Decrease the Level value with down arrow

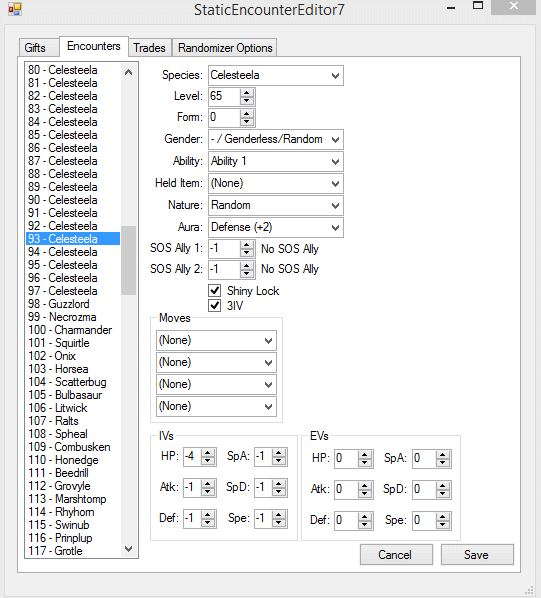(247, 101)
